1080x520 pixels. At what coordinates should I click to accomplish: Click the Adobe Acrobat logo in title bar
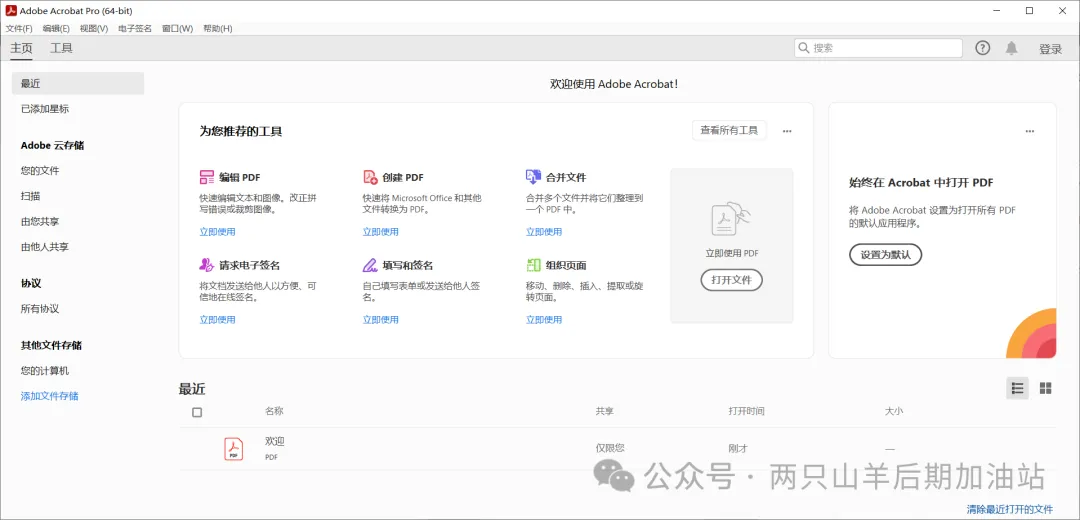[x=10, y=10]
